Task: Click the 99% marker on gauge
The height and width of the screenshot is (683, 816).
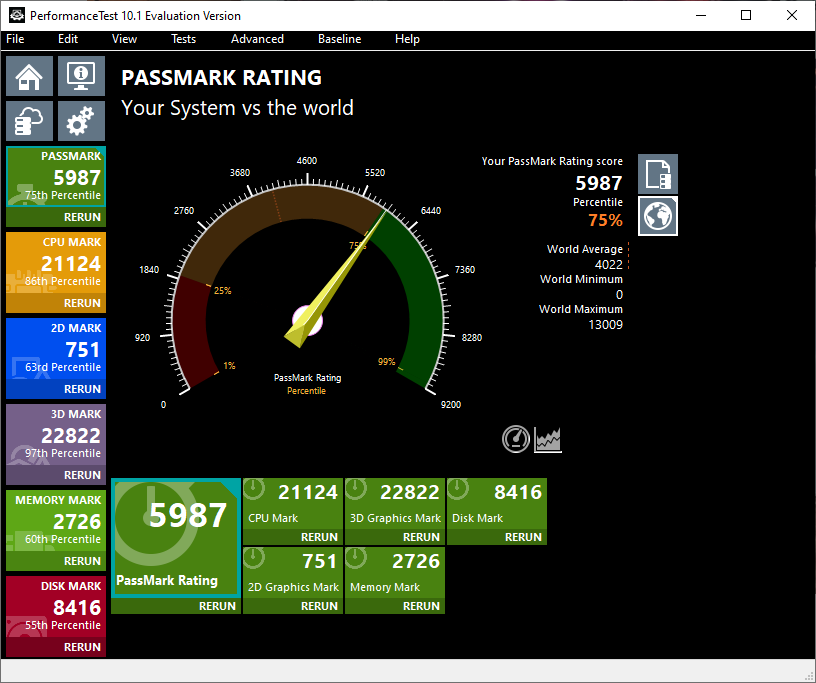Action: (x=387, y=362)
